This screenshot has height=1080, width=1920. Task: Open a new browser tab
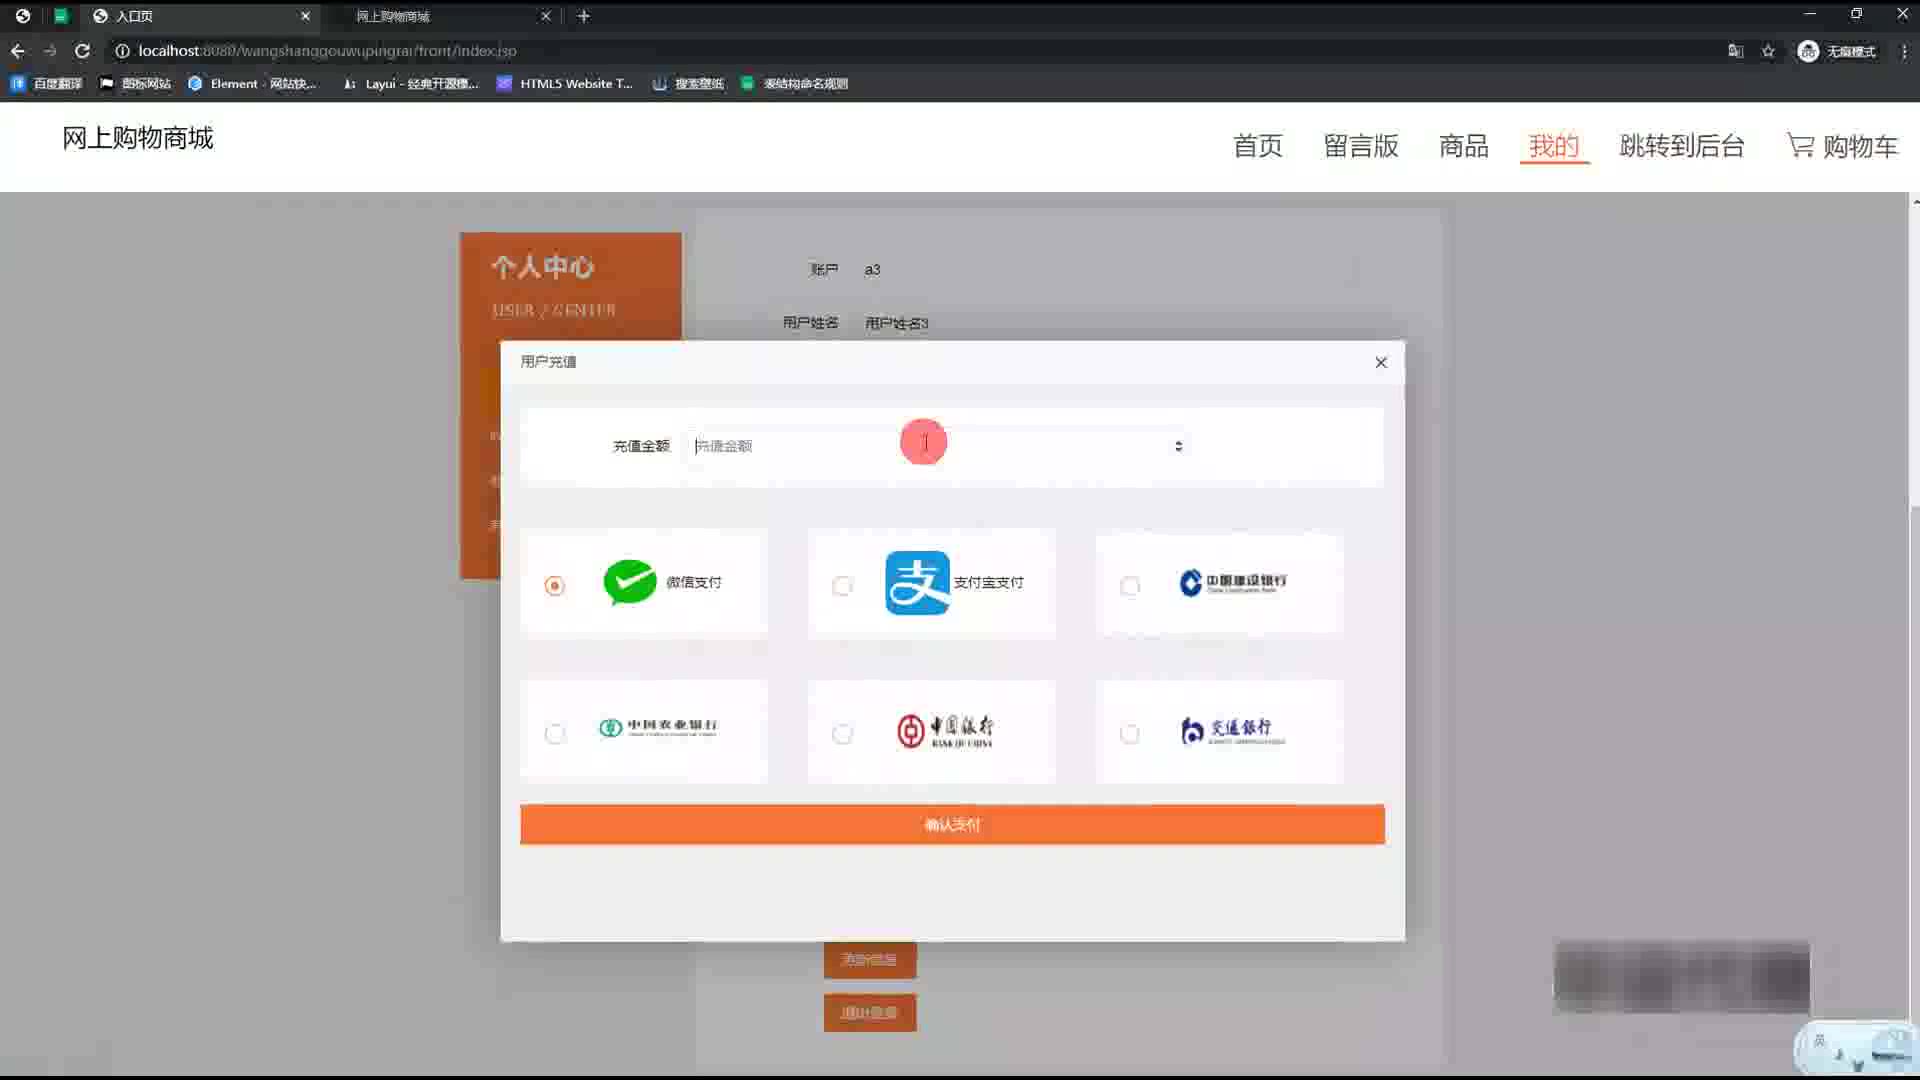[x=584, y=16]
